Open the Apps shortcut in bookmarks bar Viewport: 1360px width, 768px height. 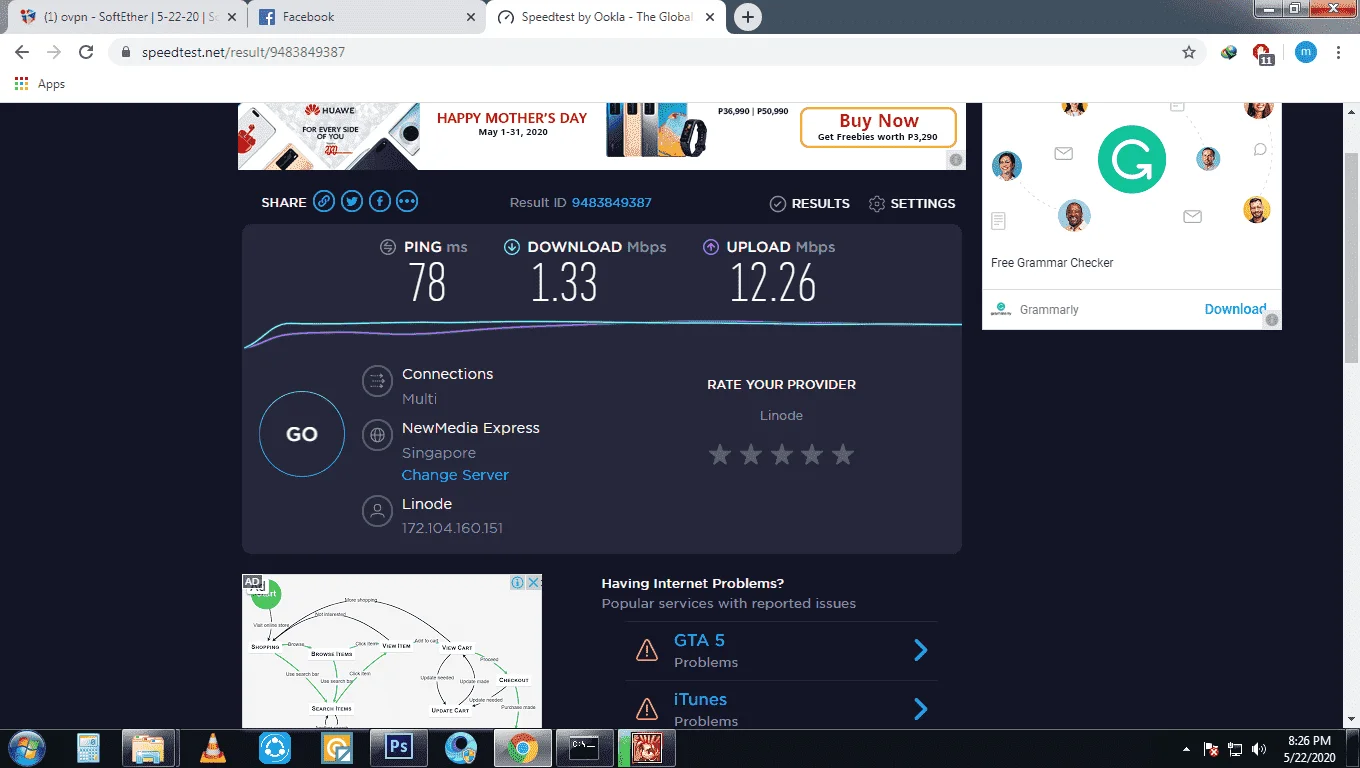click(x=40, y=84)
